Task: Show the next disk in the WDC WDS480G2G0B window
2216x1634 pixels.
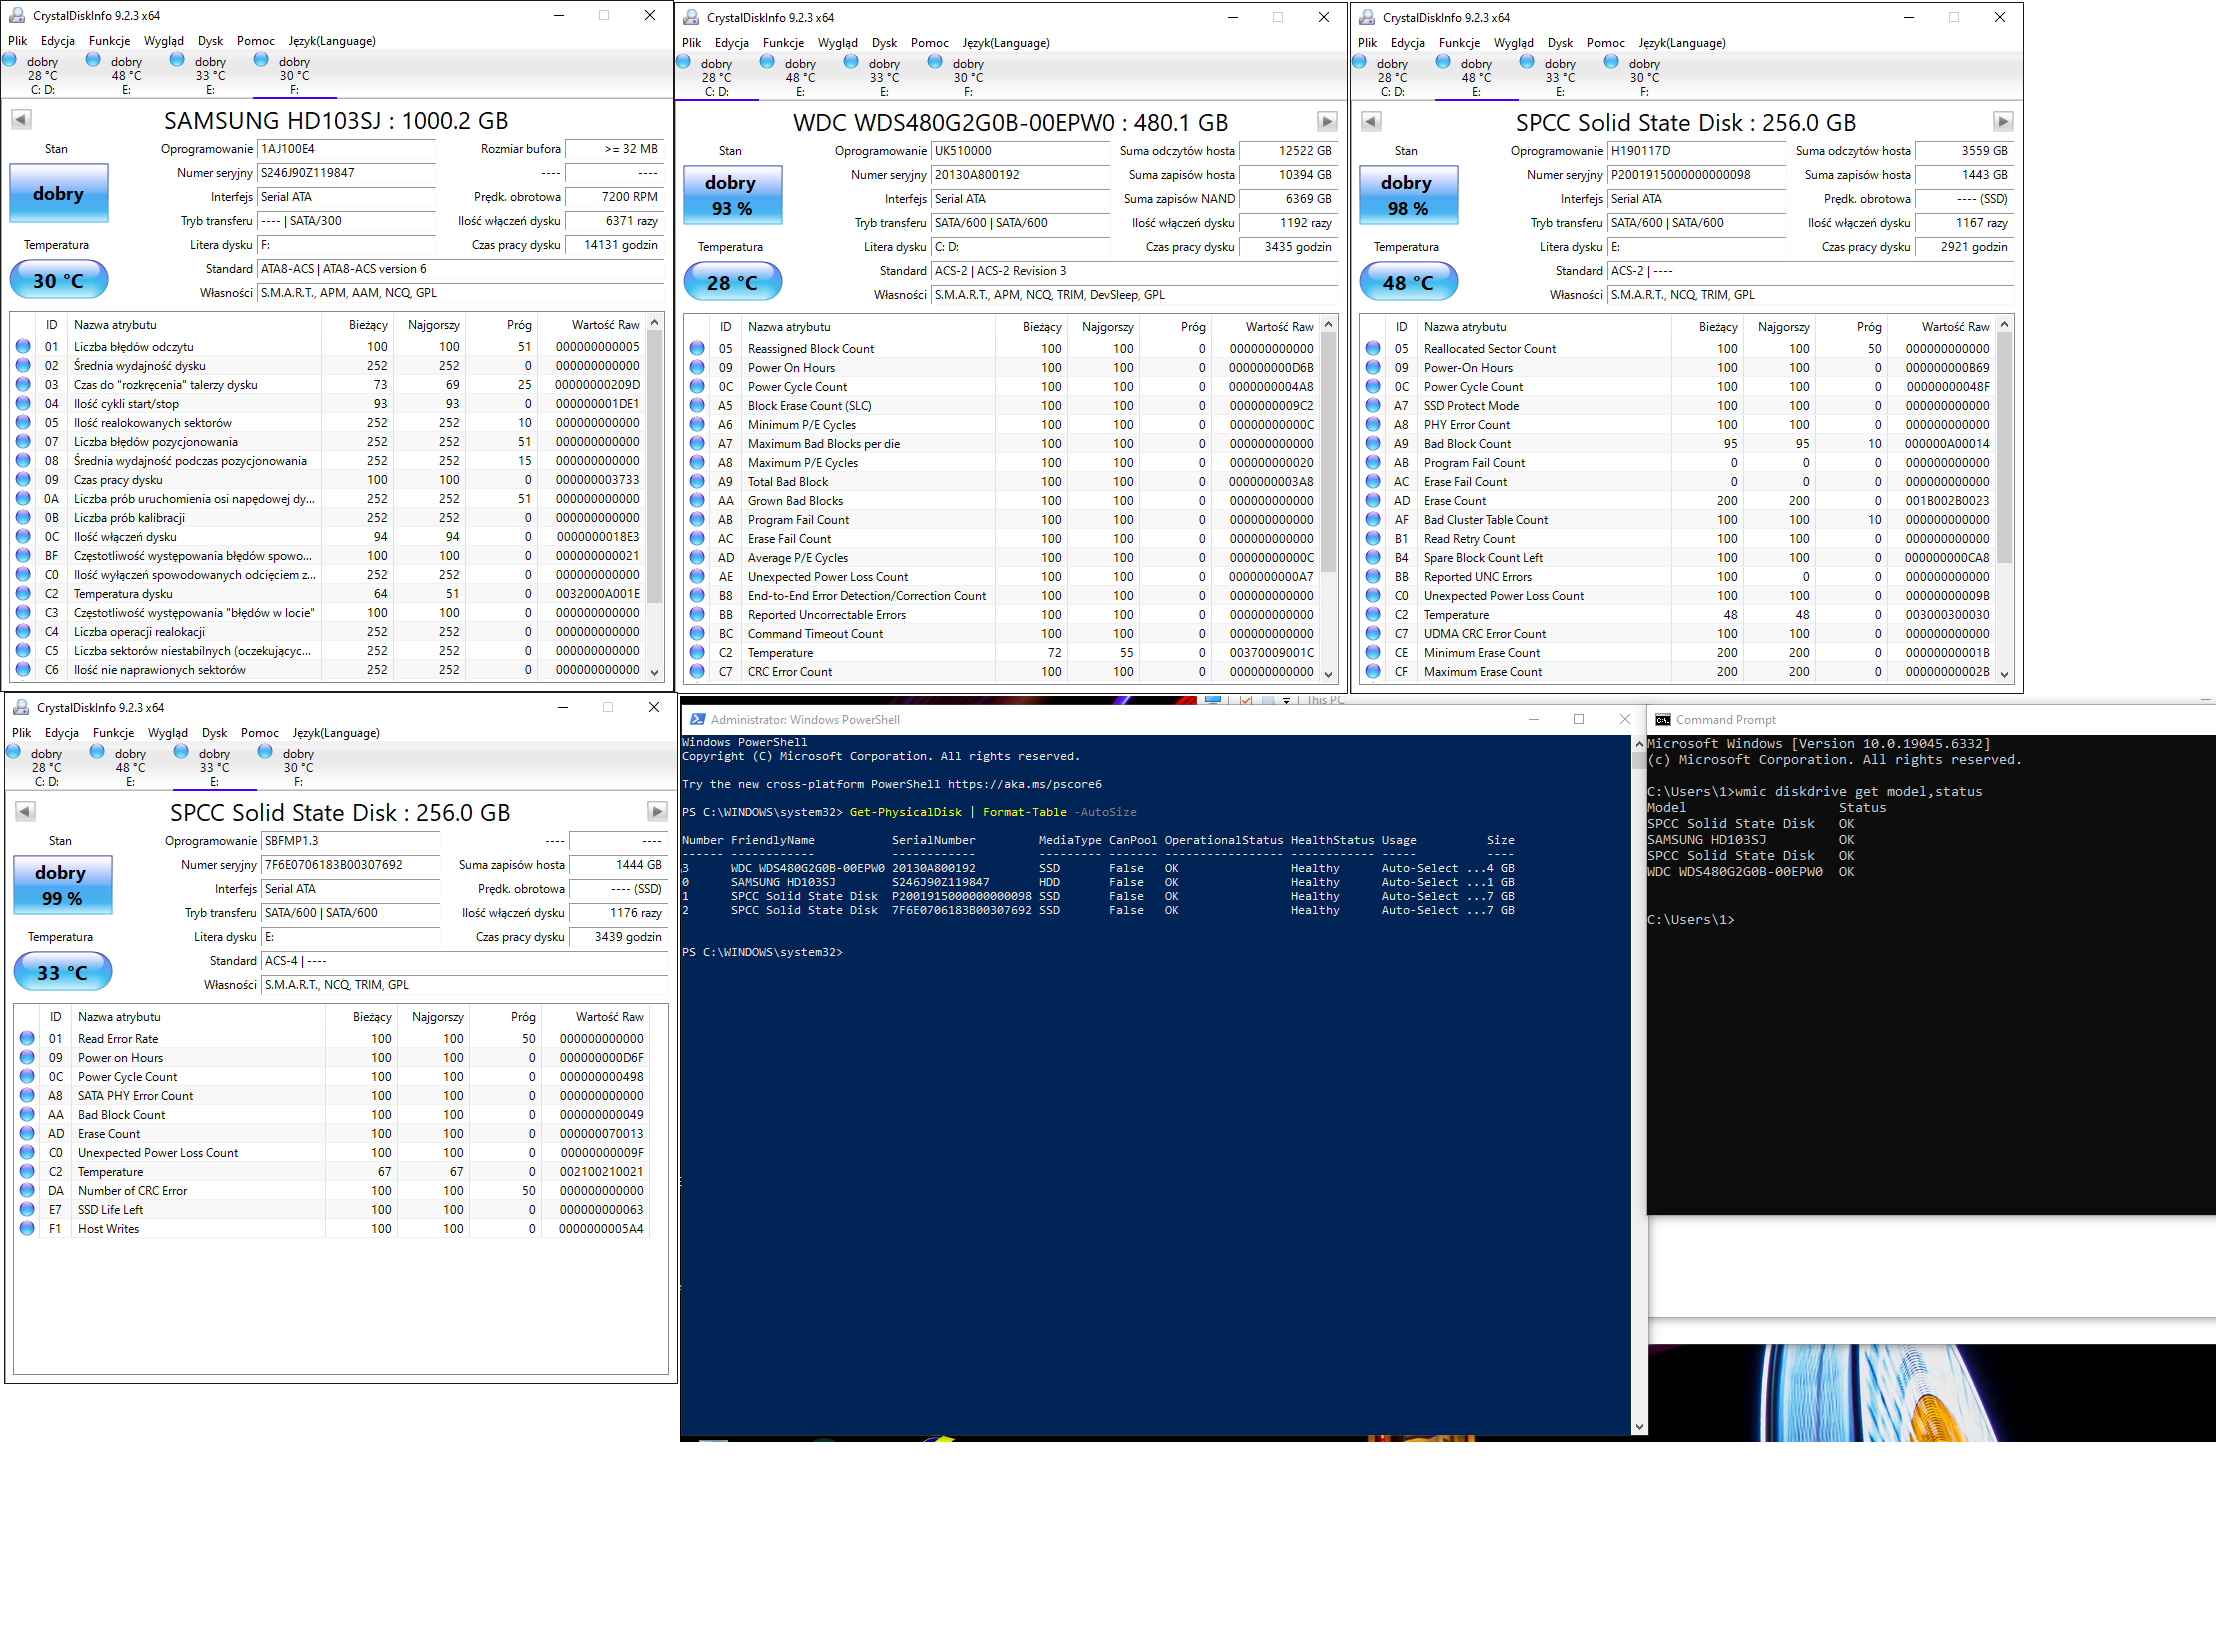Action: 1327,122
